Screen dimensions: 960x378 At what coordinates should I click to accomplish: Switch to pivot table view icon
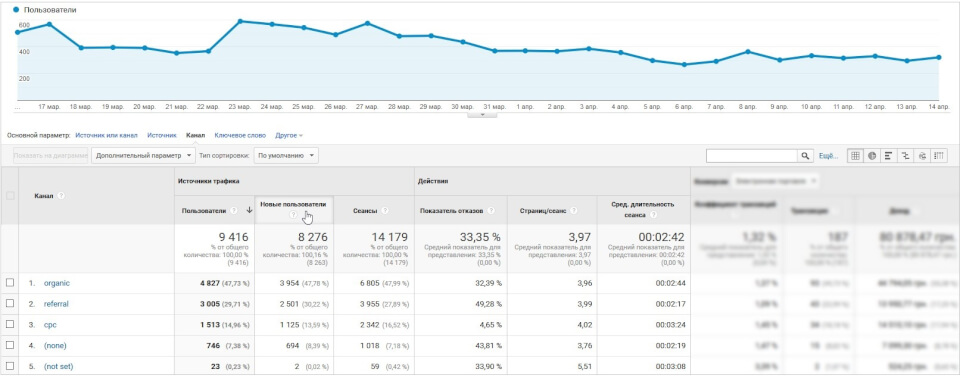point(938,156)
